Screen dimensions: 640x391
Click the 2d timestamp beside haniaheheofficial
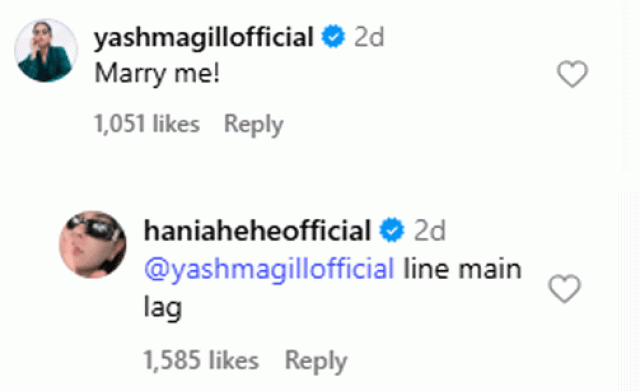coord(429,231)
